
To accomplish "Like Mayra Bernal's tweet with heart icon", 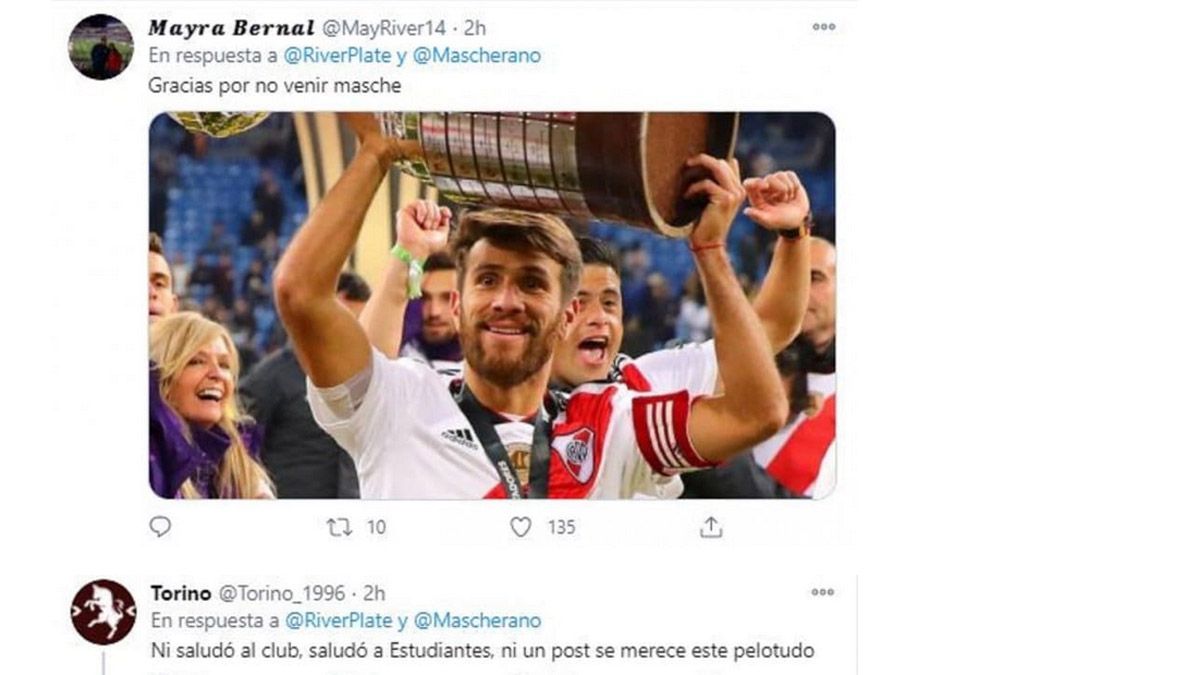I will (x=521, y=526).
